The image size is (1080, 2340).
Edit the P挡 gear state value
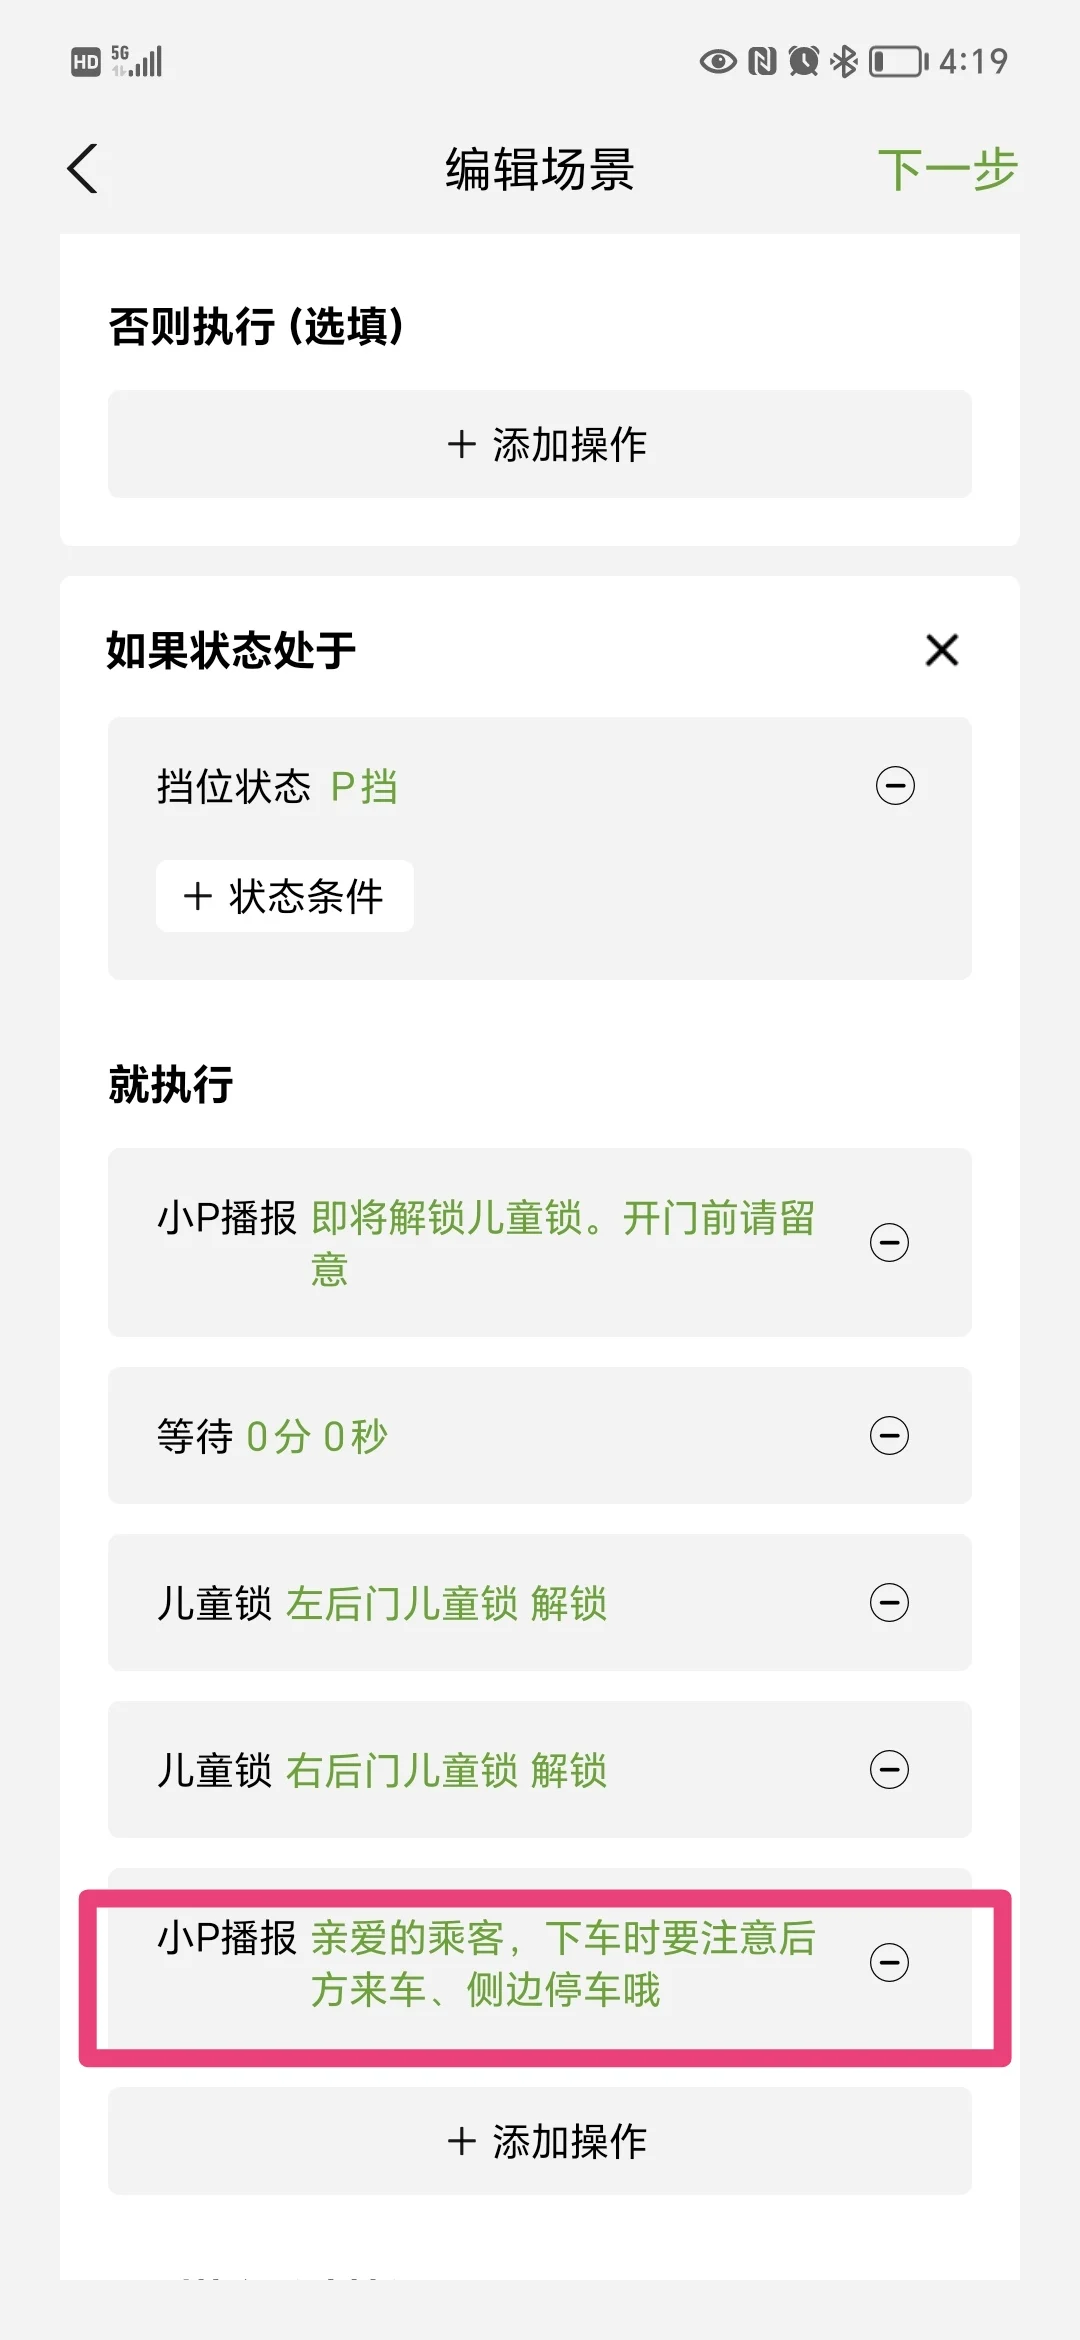click(364, 787)
